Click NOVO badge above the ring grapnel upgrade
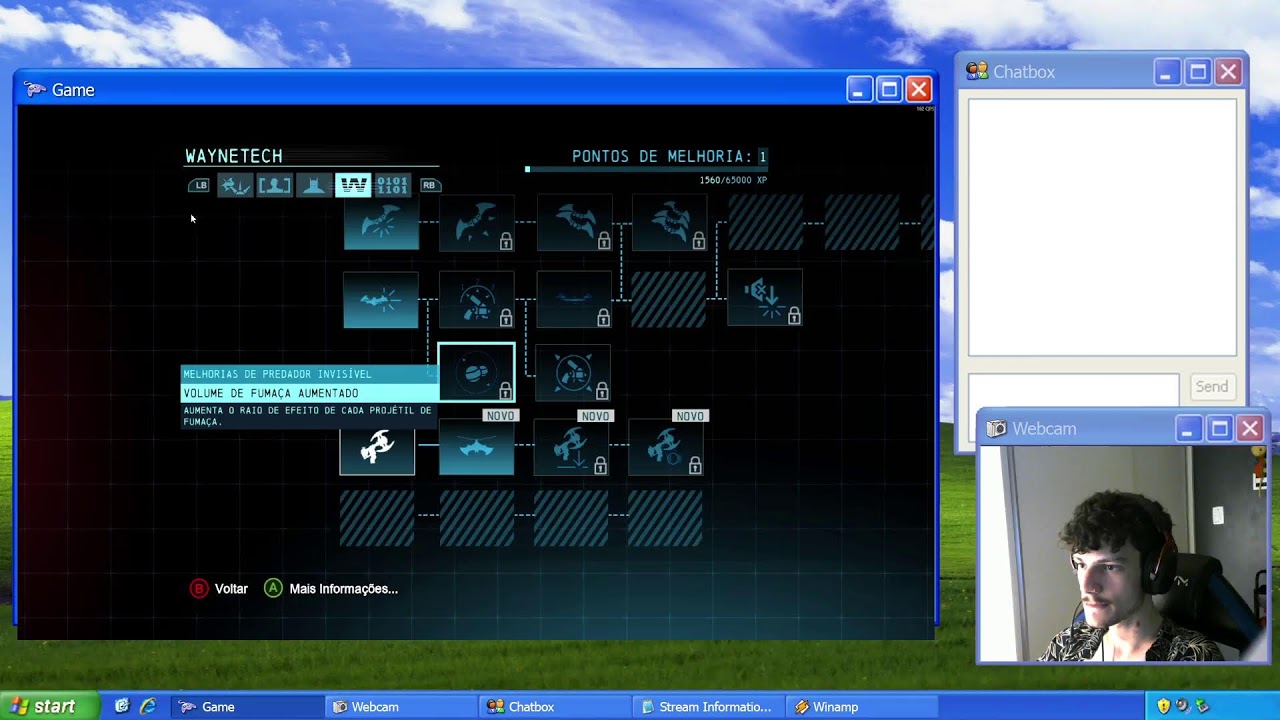 (x=690, y=416)
